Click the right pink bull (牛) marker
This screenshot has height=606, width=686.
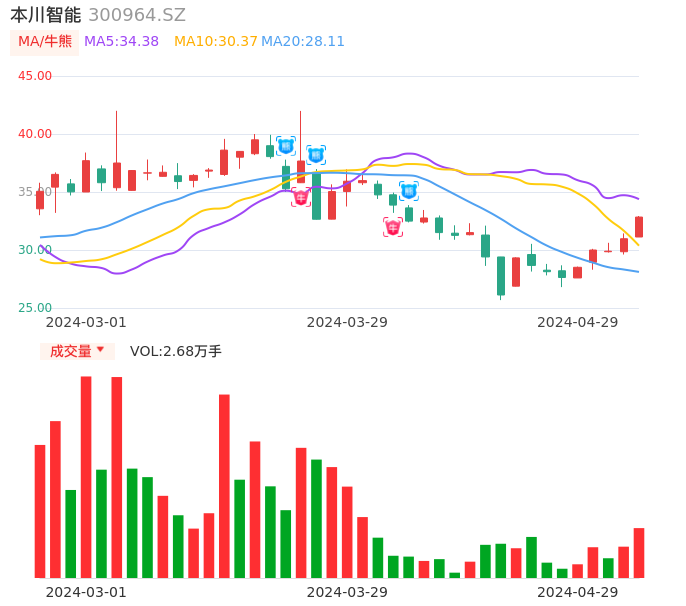393,228
